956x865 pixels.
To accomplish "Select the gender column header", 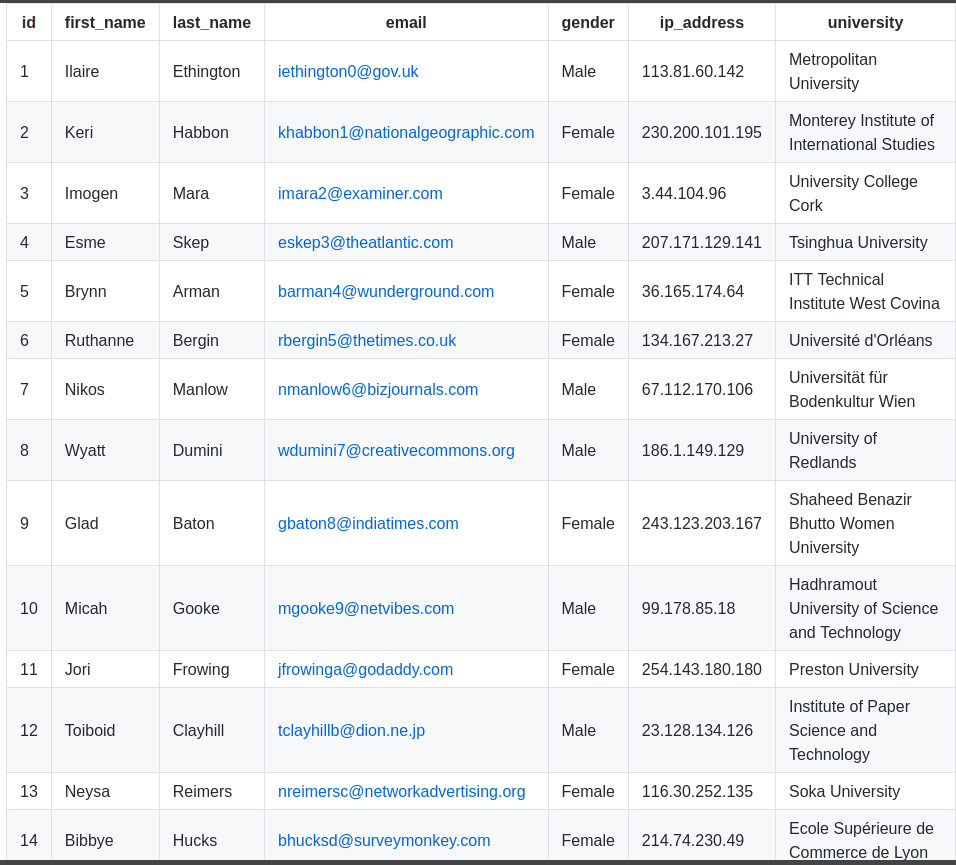I will [x=588, y=23].
